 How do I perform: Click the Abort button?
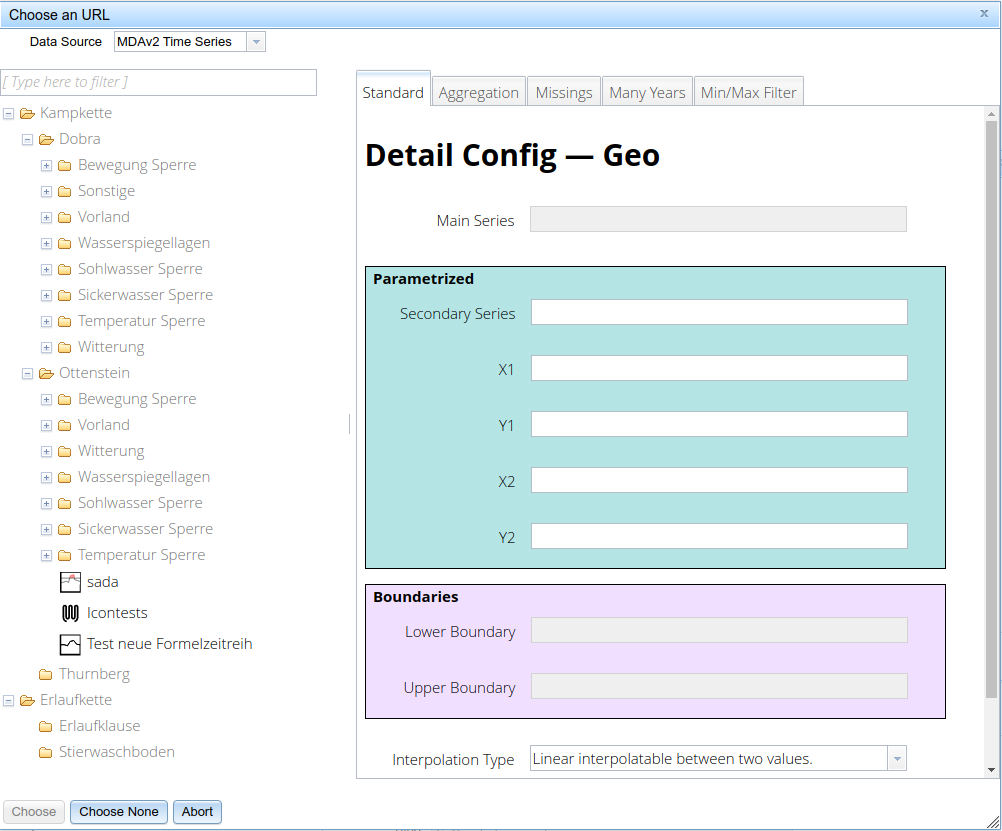196,811
